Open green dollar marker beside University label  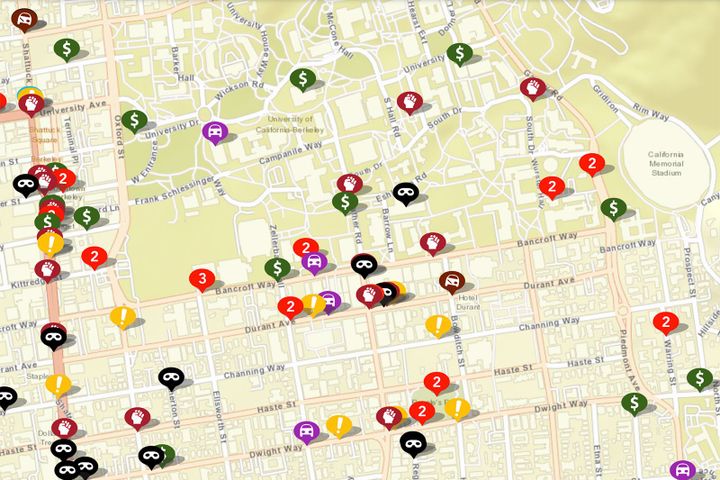(460, 54)
